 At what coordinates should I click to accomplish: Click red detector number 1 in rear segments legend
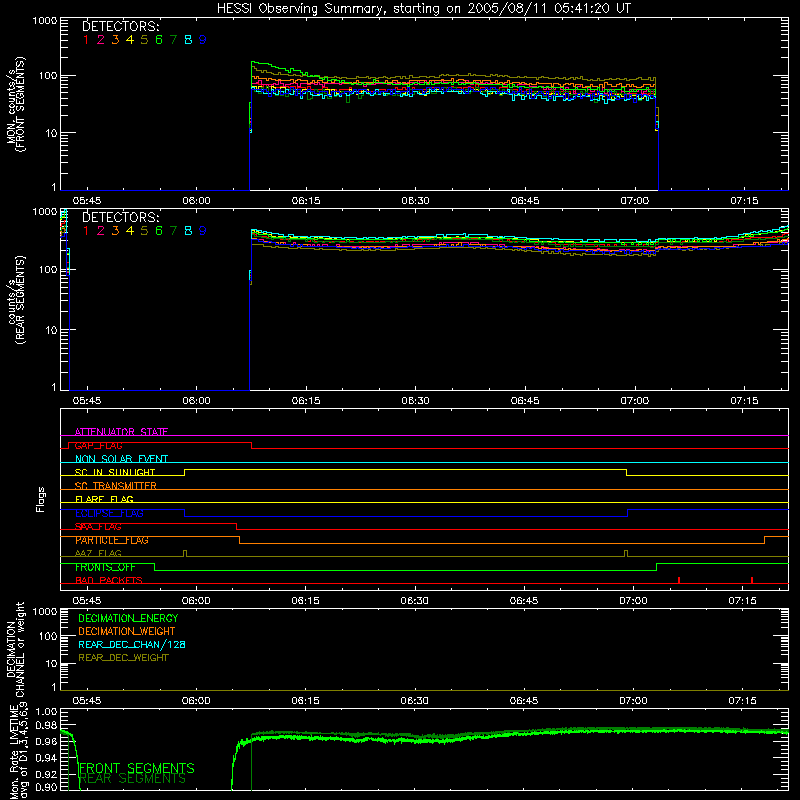point(86,231)
